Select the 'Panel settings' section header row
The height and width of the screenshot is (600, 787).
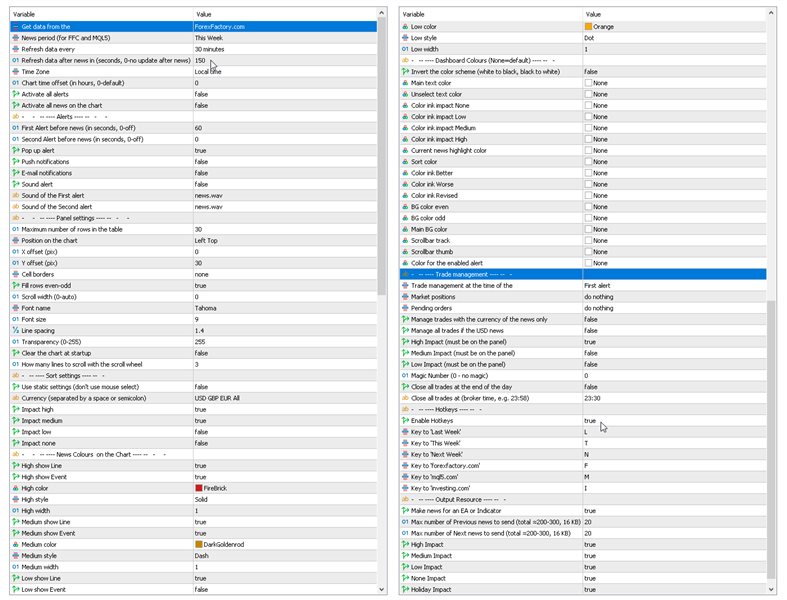(193, 218)
